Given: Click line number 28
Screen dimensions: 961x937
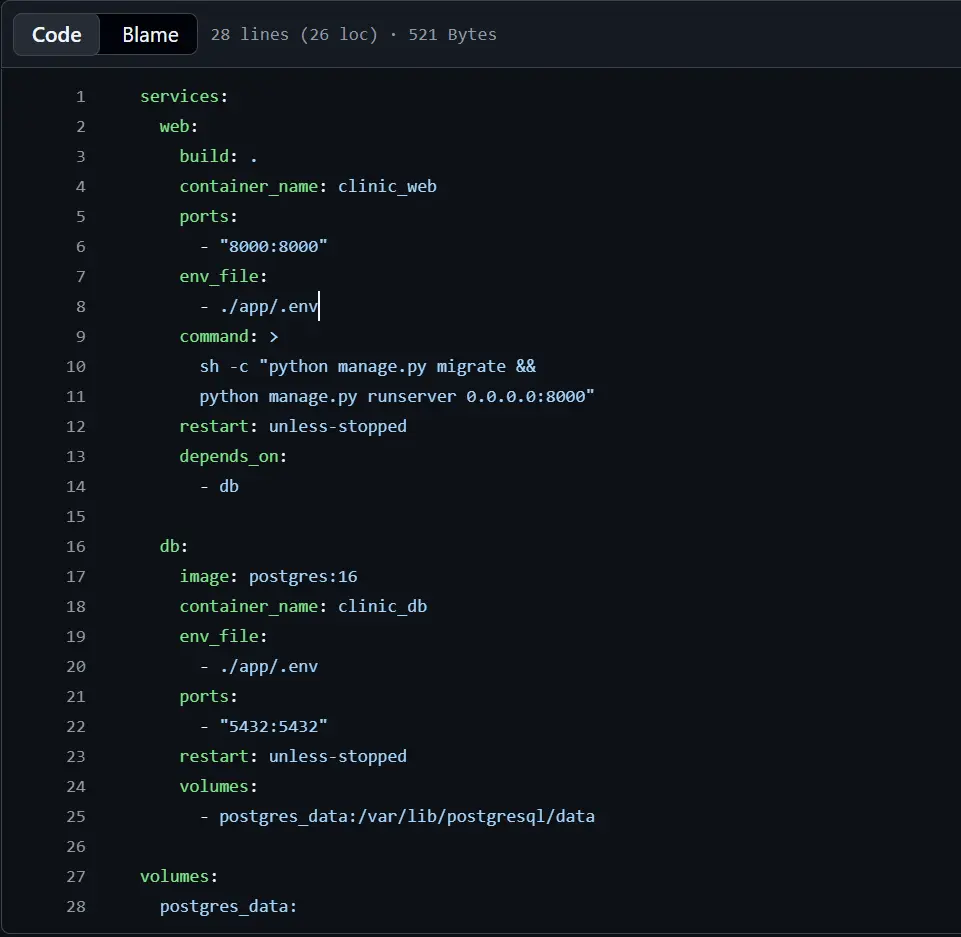Looking at the screenshot, I should coord(75,906).
